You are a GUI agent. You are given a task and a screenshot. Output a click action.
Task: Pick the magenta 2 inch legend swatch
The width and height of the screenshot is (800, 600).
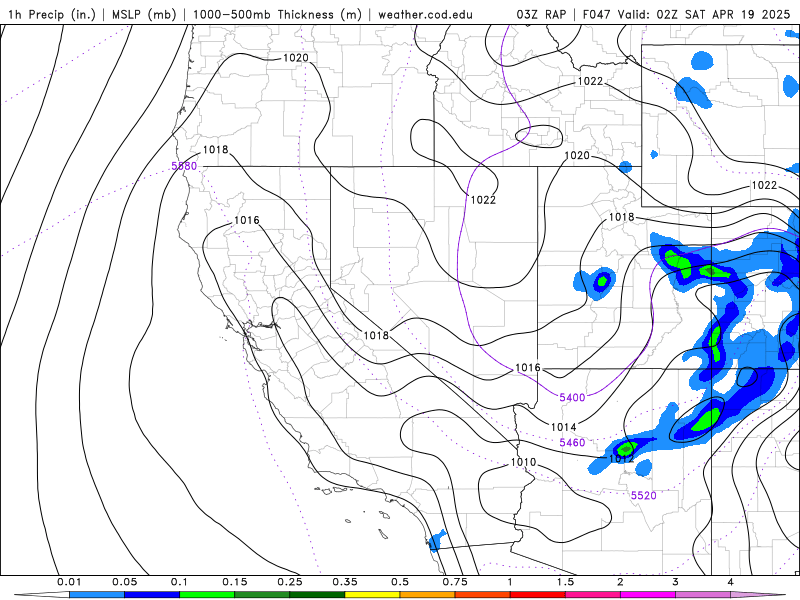[648, 595]
